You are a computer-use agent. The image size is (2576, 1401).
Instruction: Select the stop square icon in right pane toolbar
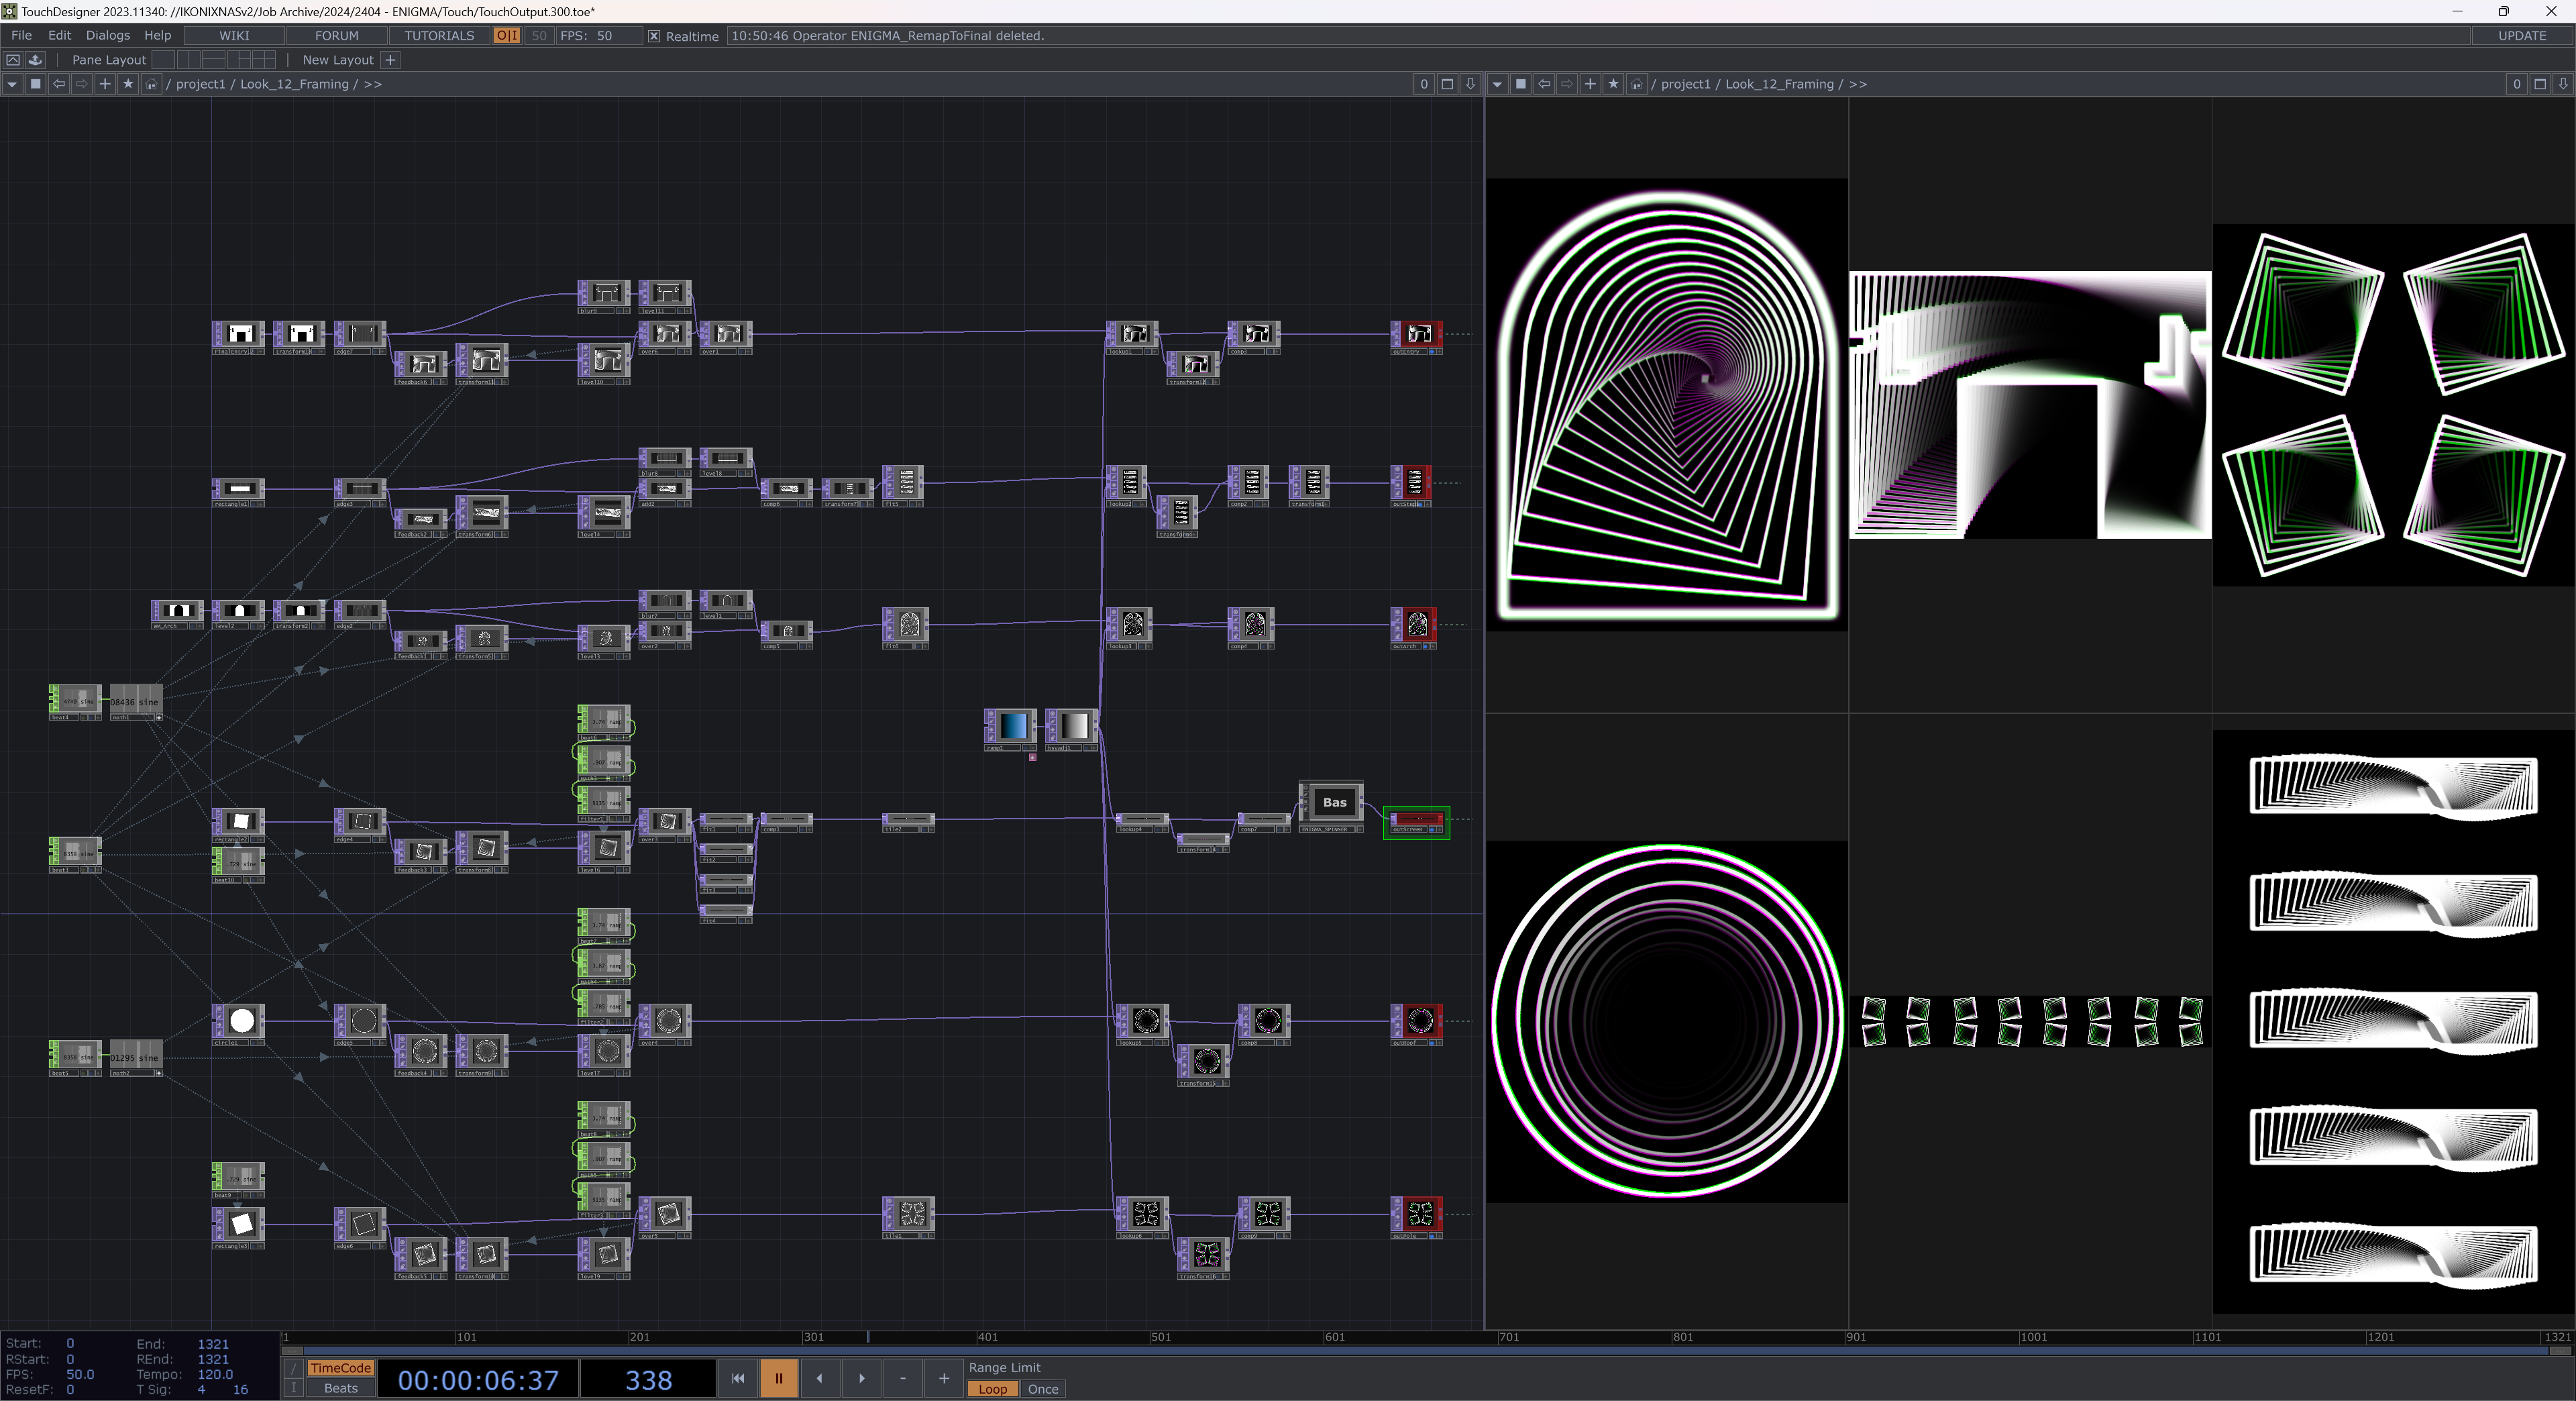pos(1521,84)
